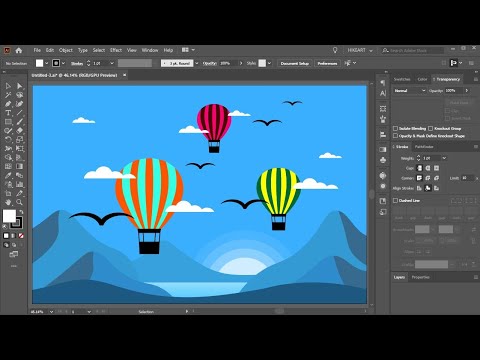
Task: Choose the Bevel Join corner option
Action: point(436,178)
